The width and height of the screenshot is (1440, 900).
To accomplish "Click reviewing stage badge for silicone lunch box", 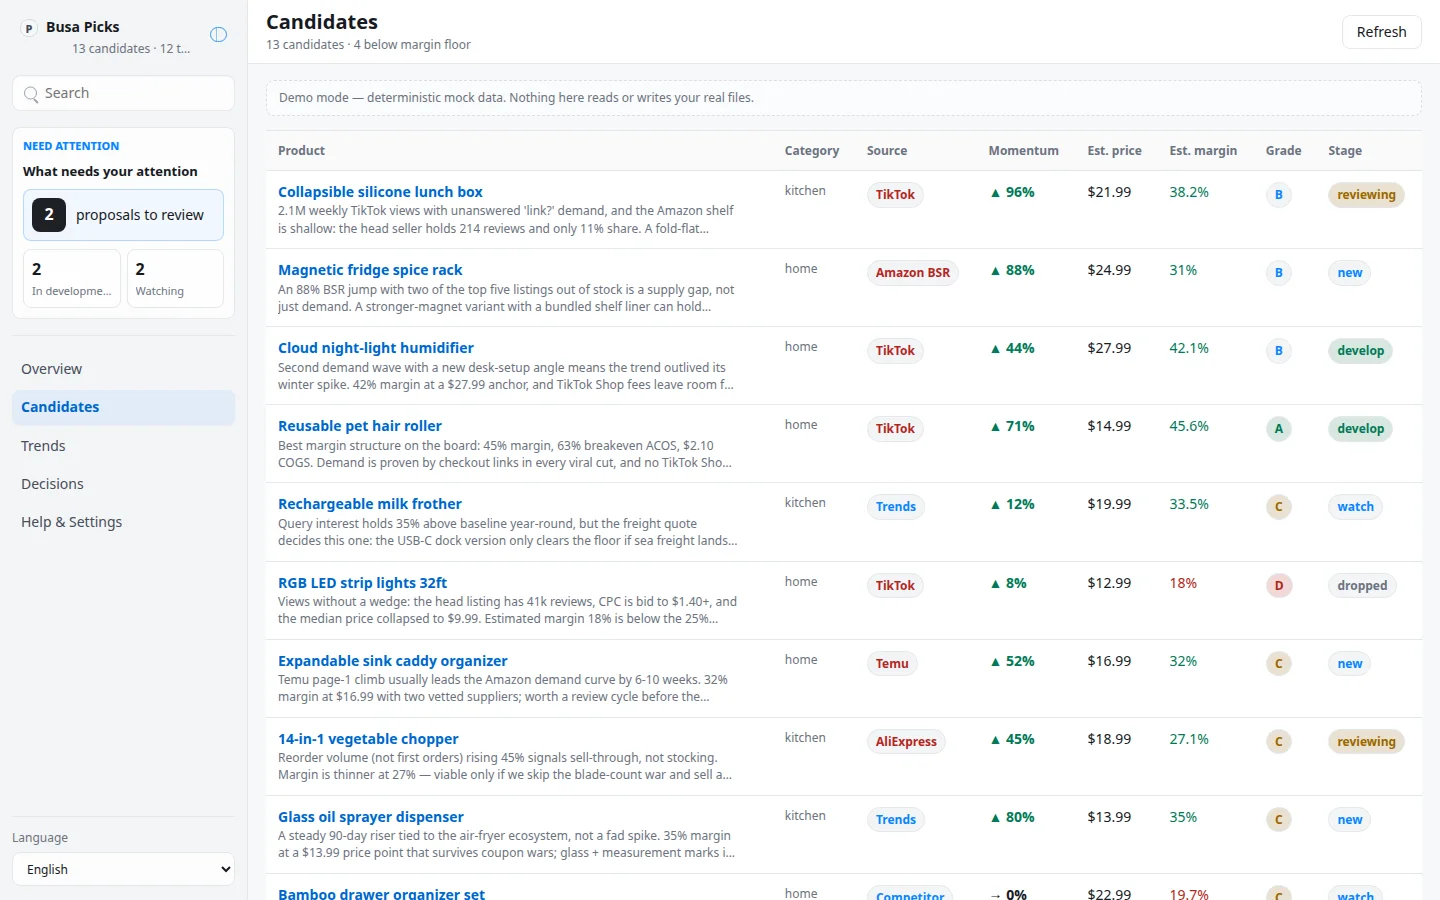I will [x=1366, y=195].
